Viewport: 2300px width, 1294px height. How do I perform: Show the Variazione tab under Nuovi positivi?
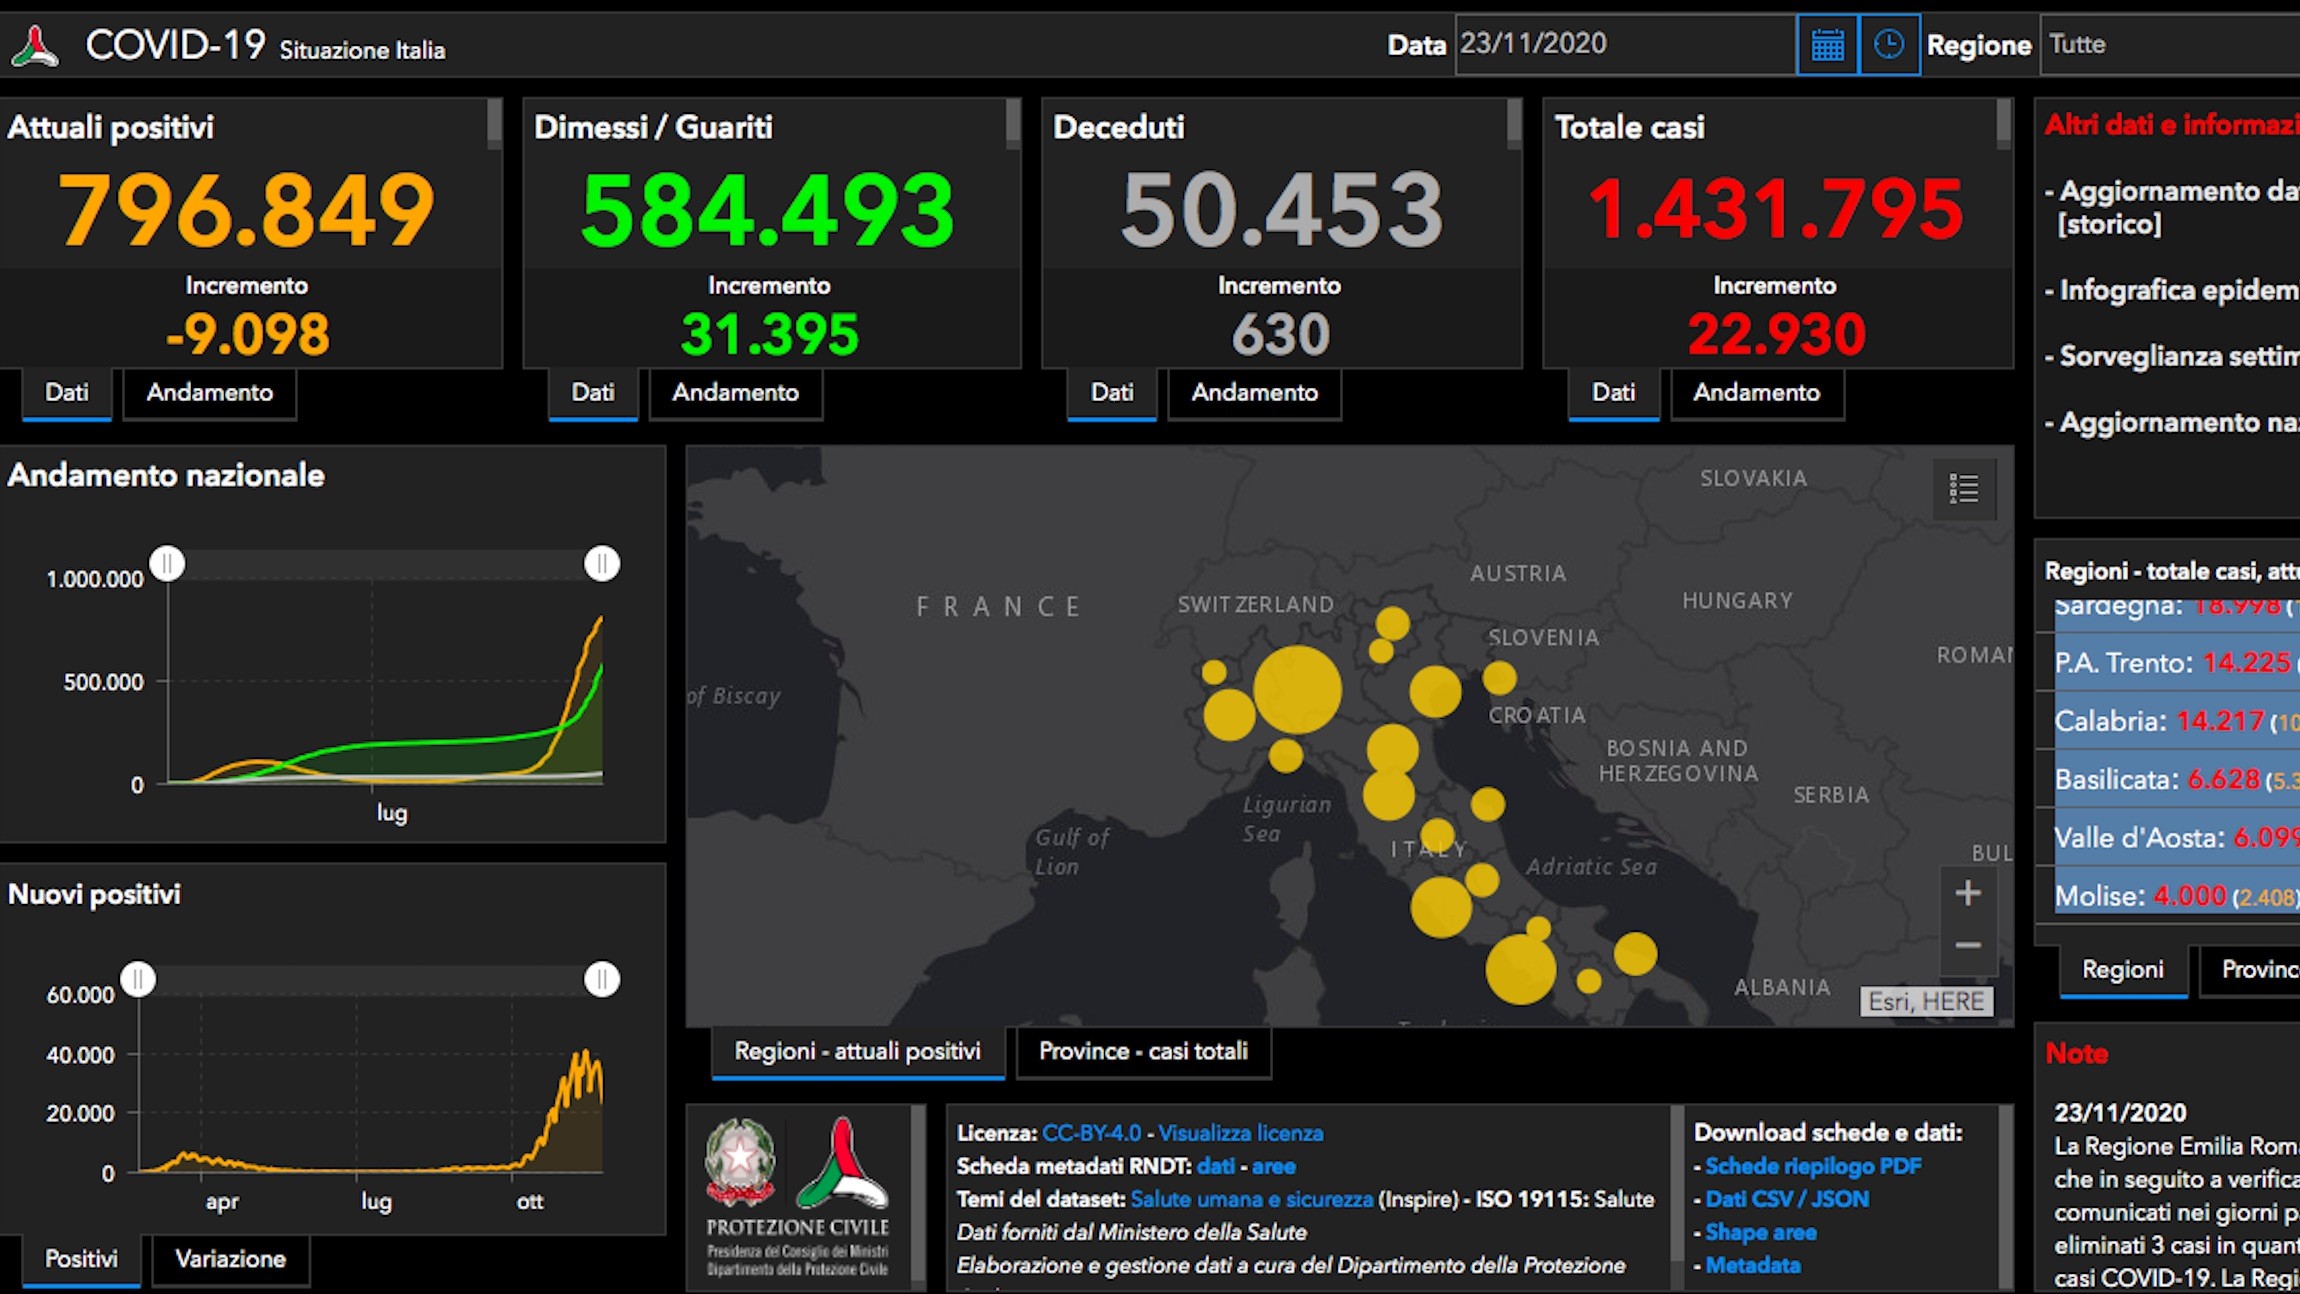(231, 1260)
